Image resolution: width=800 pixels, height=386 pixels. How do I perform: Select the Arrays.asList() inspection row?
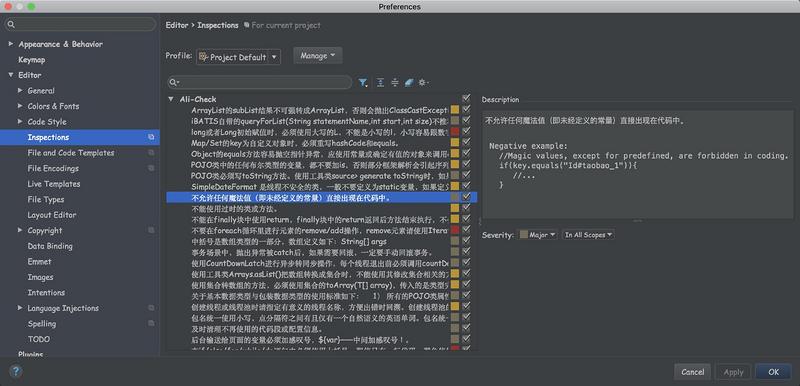click(322, 274)
